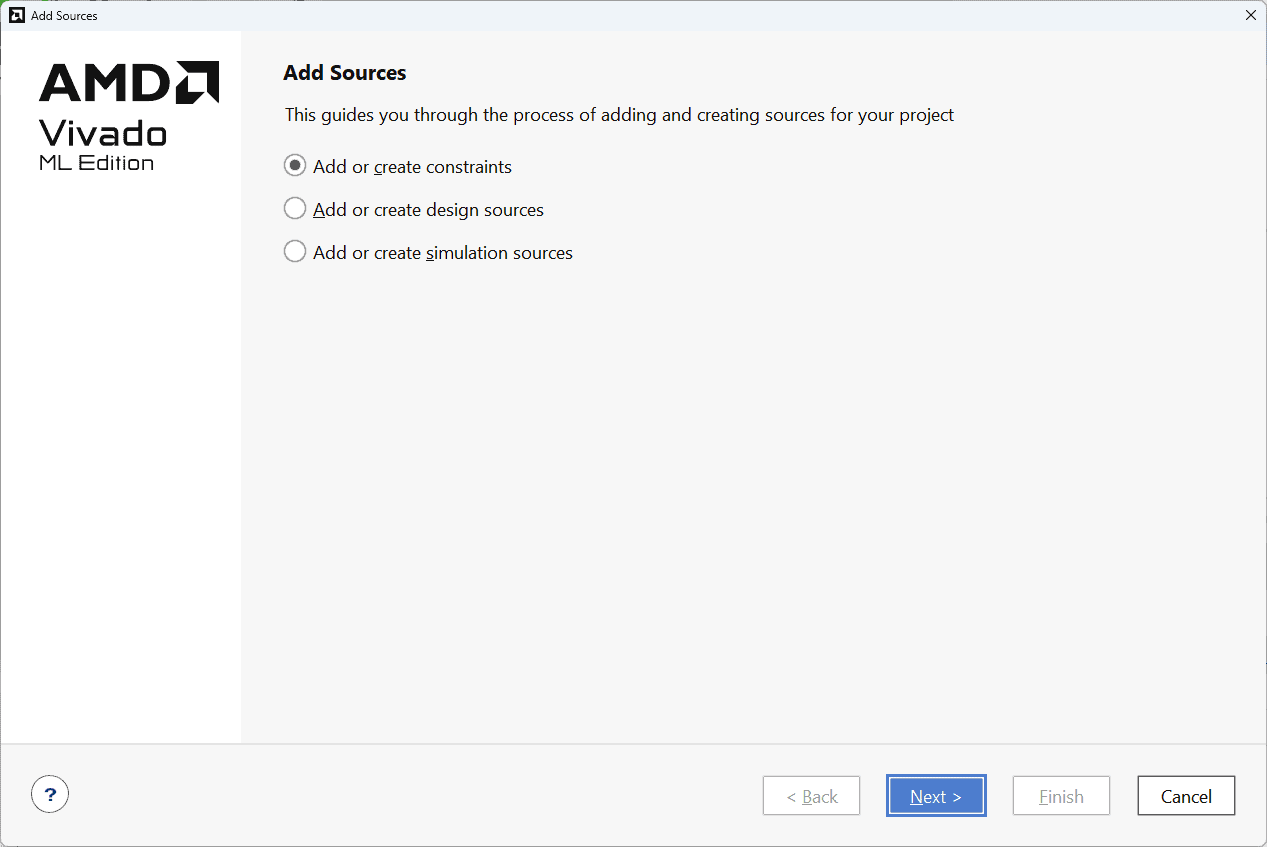Image resolution: width=1267 pixels, height=847 pixels.
Task: Select the 'Add or create simulation sources' radio button
Action: tap(295, 252)
